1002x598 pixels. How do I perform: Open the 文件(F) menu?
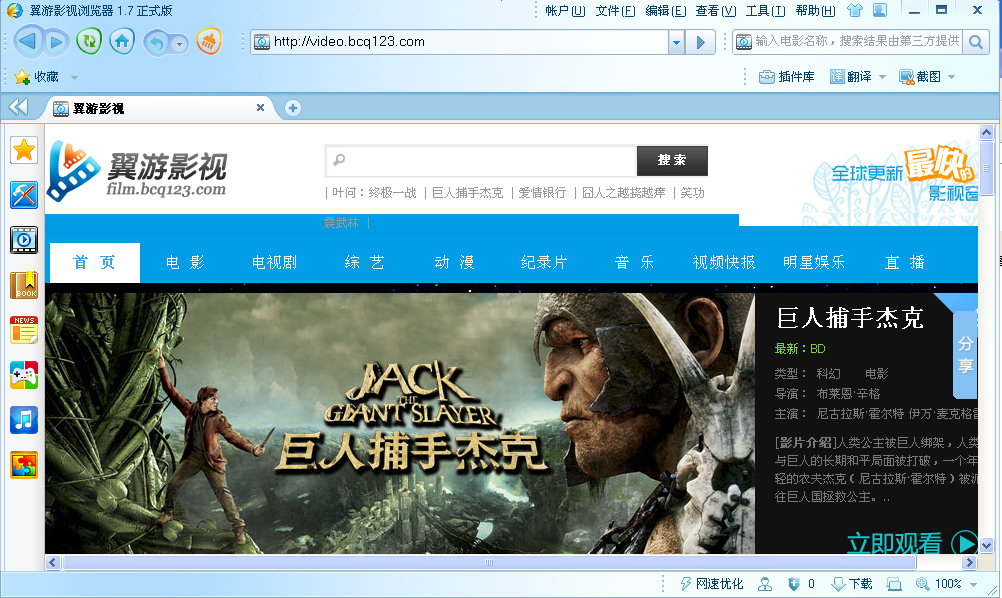tap(615, 10)
